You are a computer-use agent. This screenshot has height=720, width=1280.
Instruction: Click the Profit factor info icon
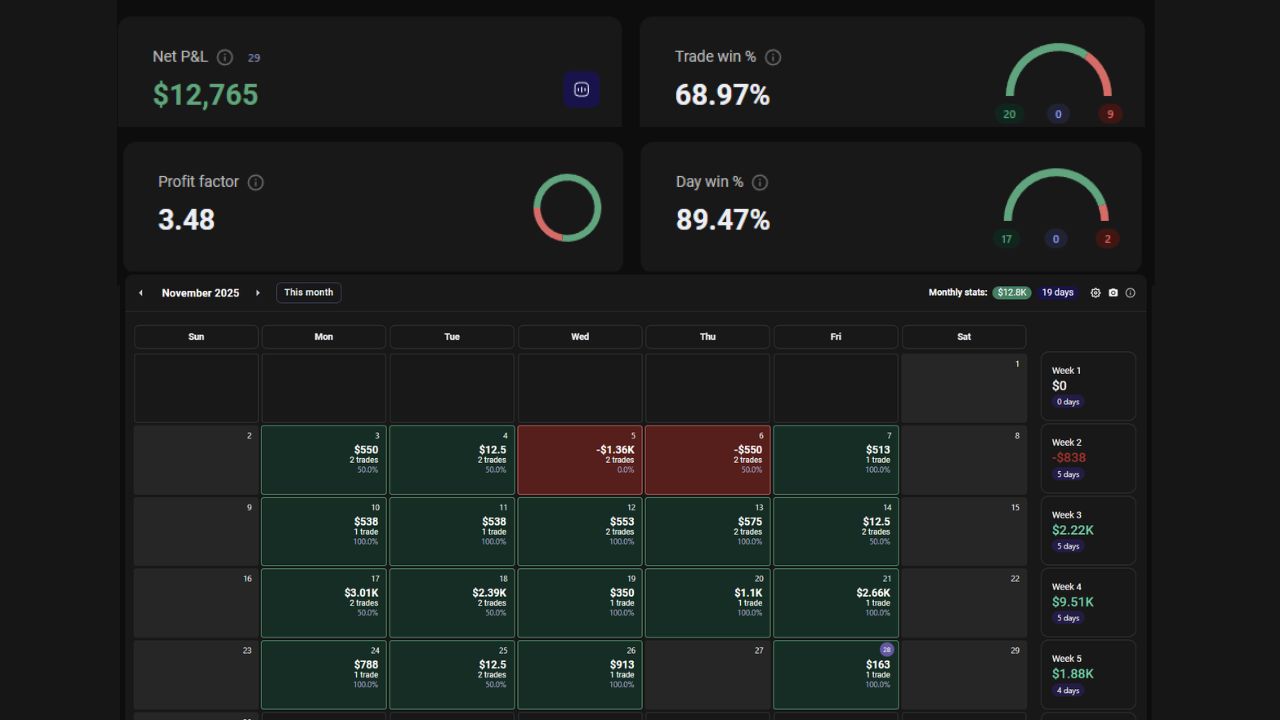pyautogui.click(x=256, y=182)
